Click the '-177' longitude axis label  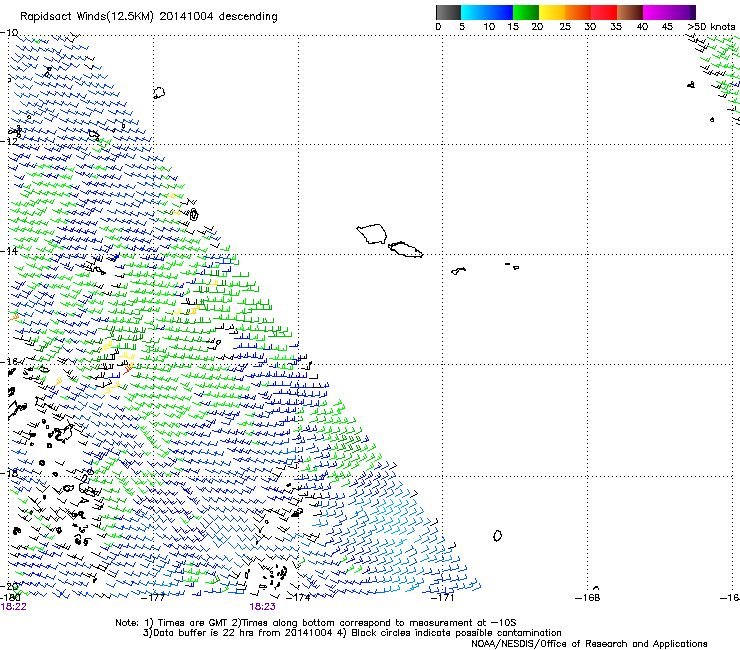tap(153, 598)
